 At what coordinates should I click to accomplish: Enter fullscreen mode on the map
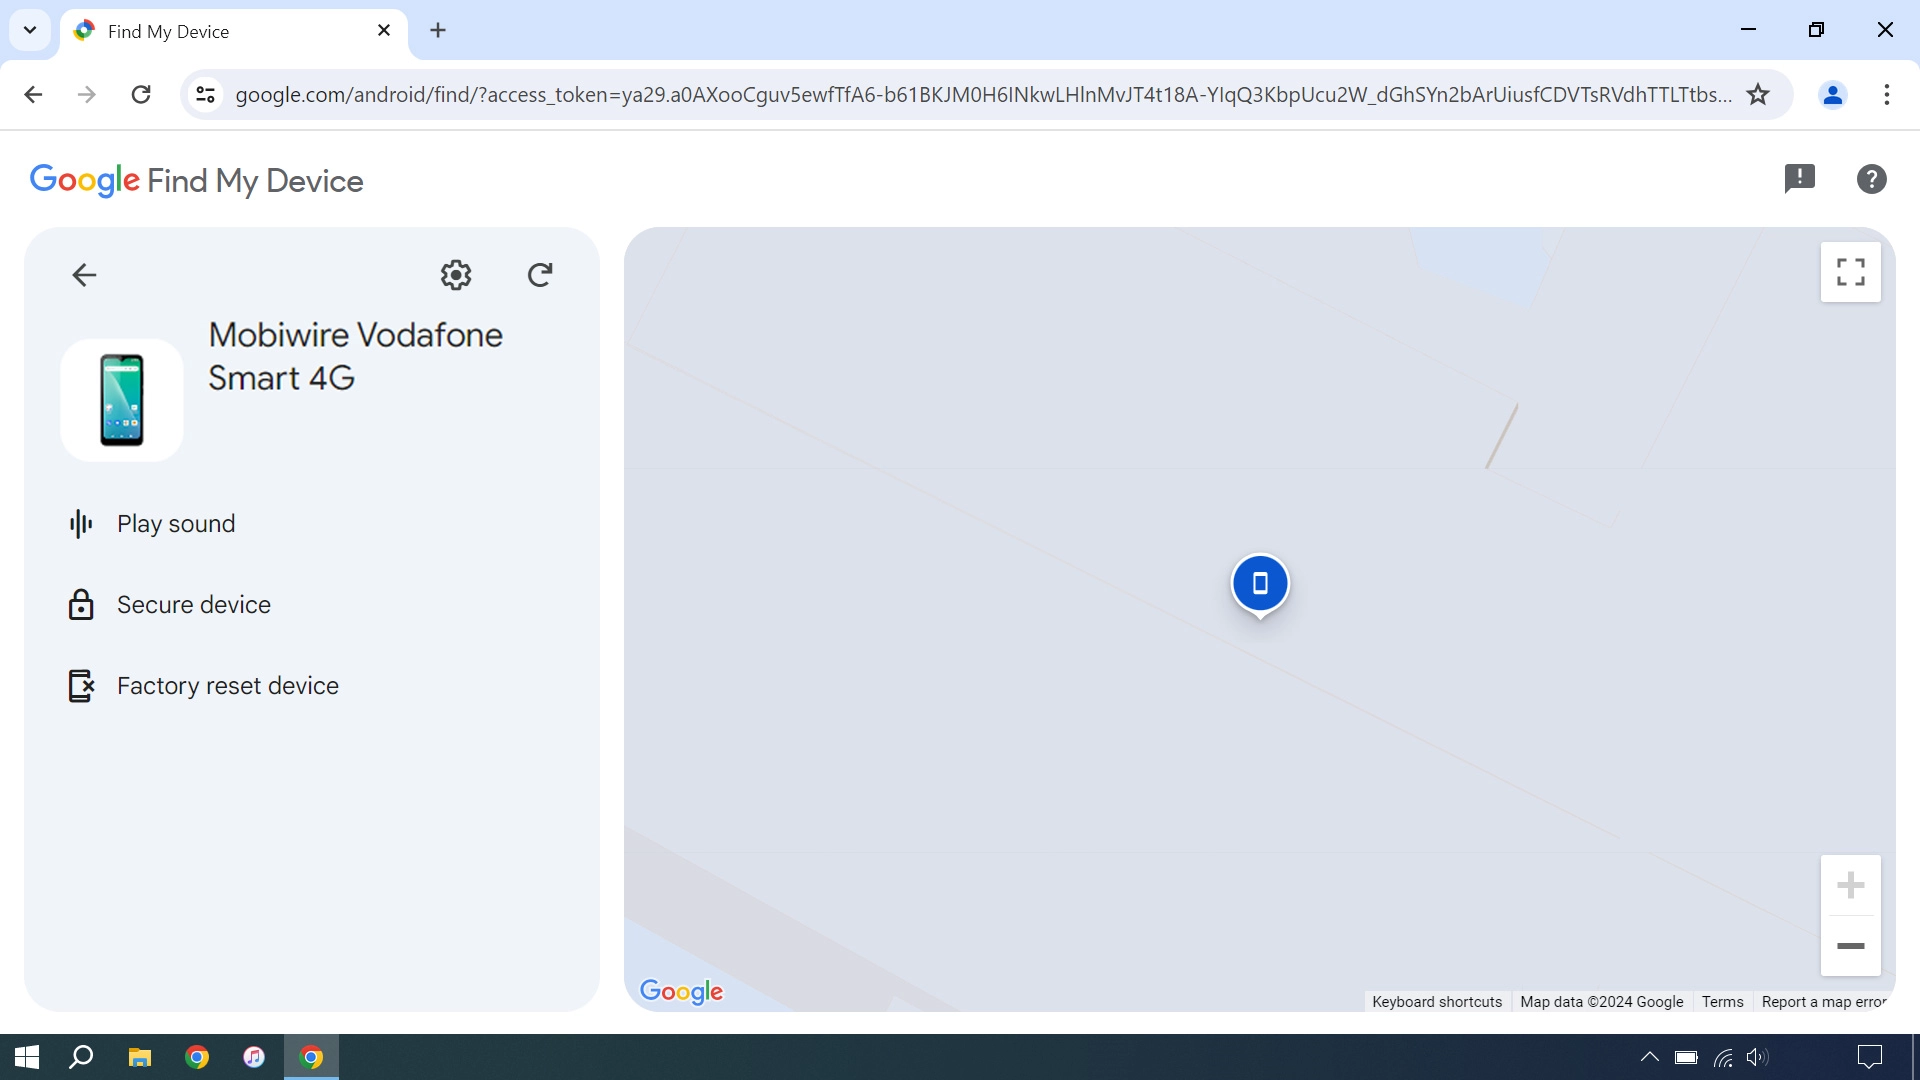click(1850, 271)
